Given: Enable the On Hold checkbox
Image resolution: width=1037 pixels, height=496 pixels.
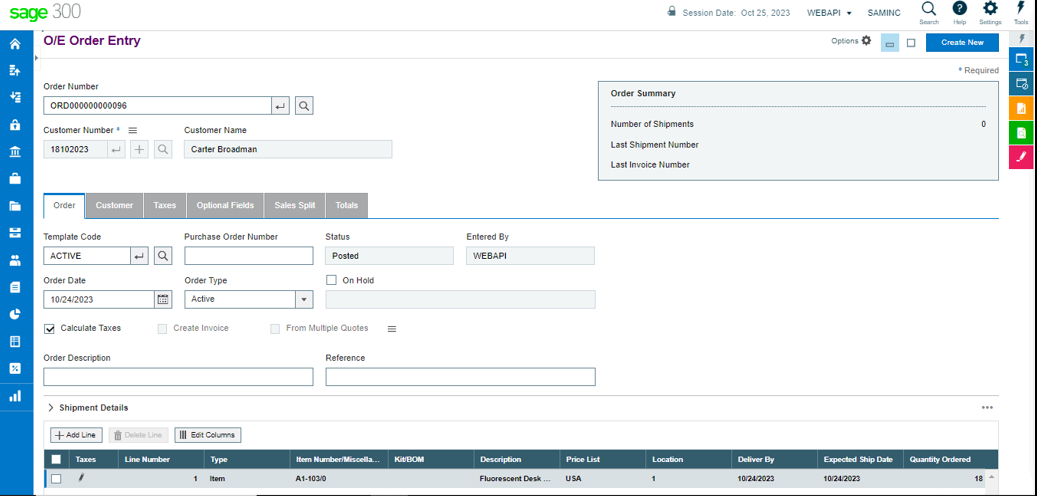Looking at the screenshot, I should point(332,281).
